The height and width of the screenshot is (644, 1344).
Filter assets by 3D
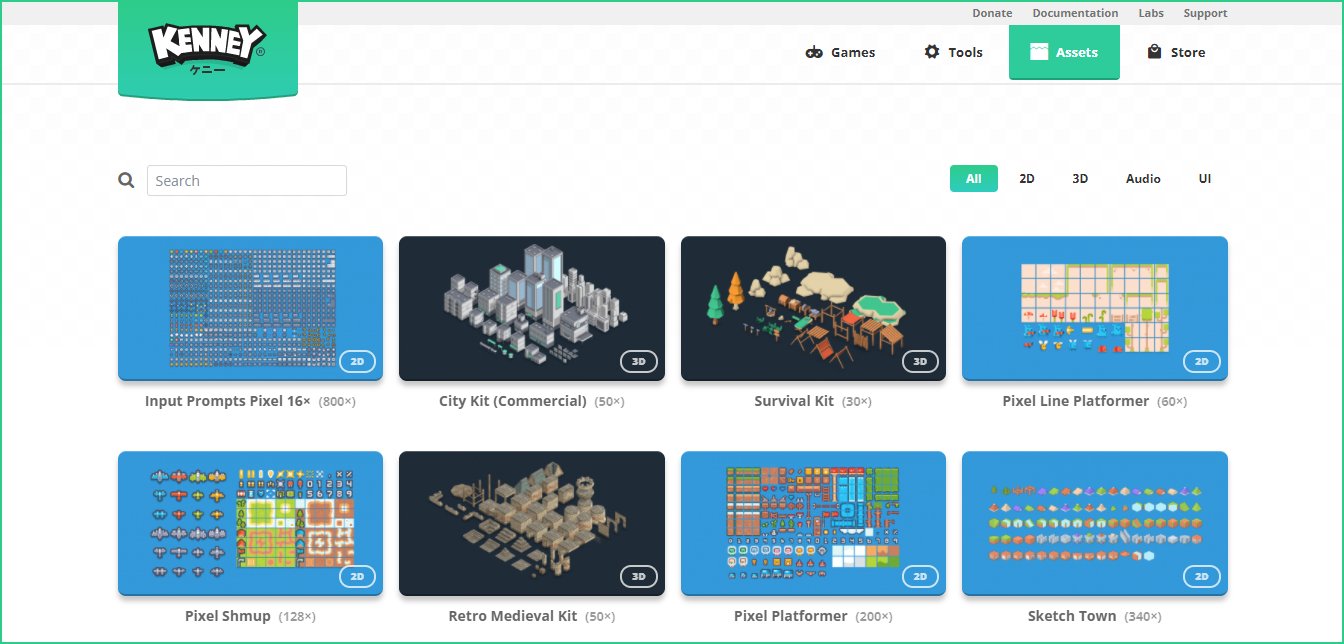1080,179
